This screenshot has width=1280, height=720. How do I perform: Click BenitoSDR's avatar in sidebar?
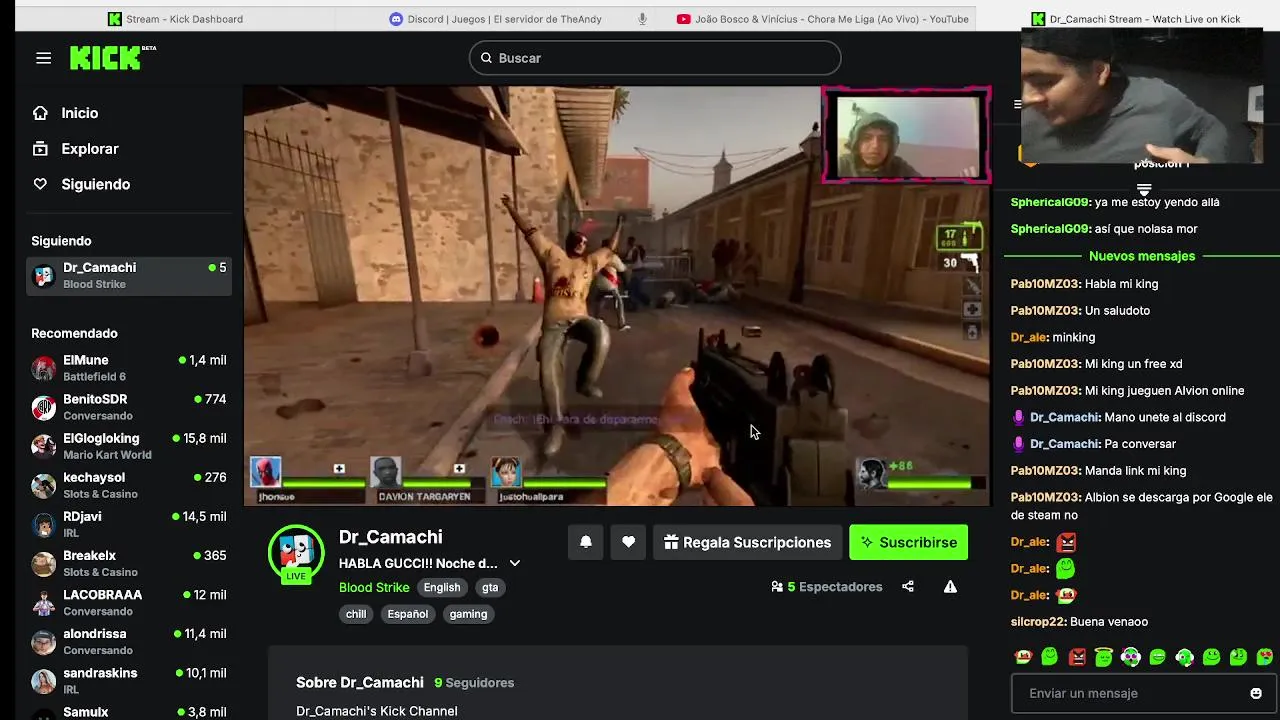pyautogui.click(x=43, y=407)
